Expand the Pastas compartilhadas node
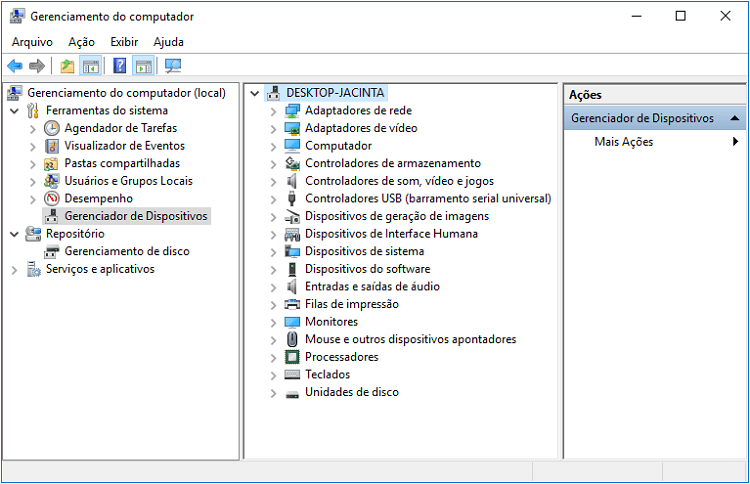This screenshot has height=484, width=750. pos(33,164)
